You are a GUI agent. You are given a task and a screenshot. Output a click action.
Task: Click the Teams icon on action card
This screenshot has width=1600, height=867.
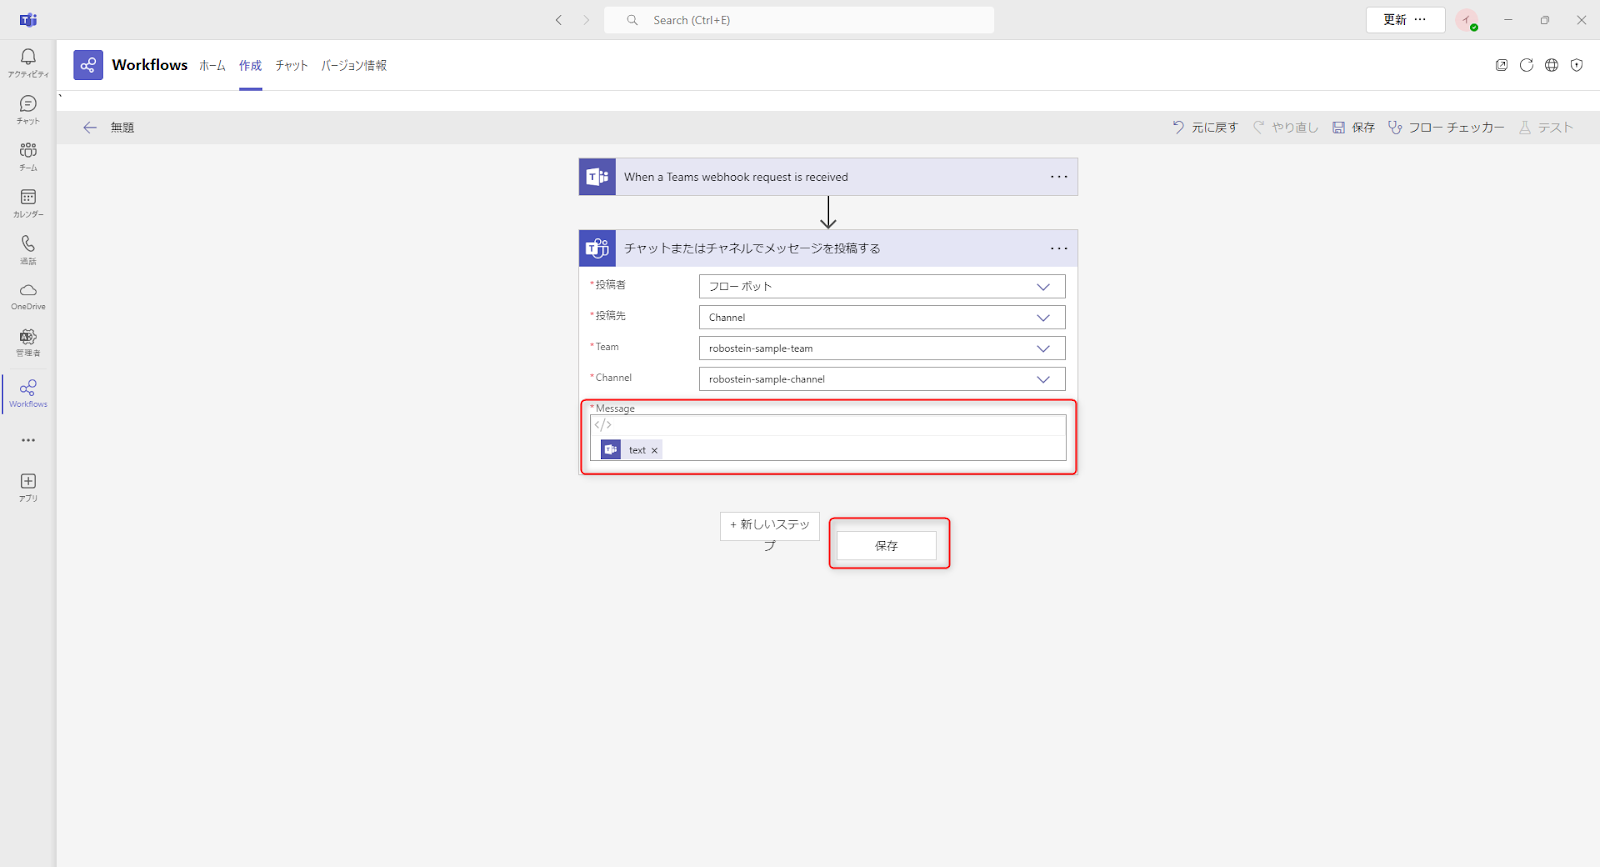pyautogui.click(x=597, y=248)
